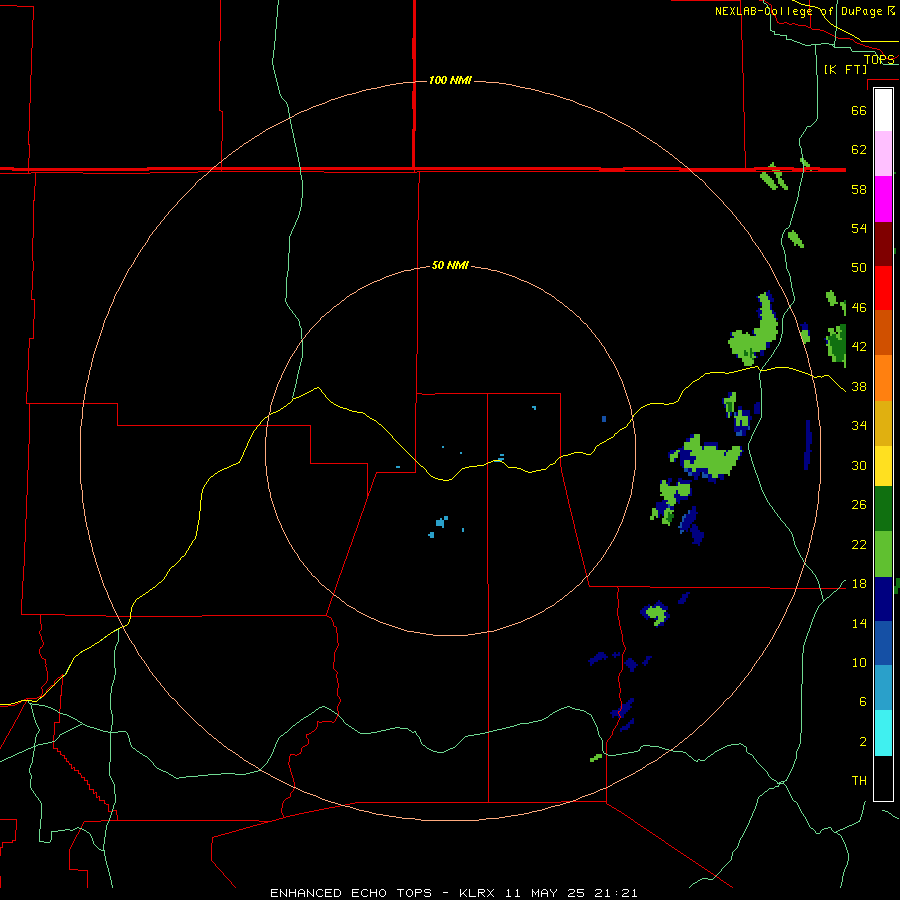Click the gold mustard legend swatch
Image resolution: width=900 pixels, height=900 pixels.
(x=883, y=423)
